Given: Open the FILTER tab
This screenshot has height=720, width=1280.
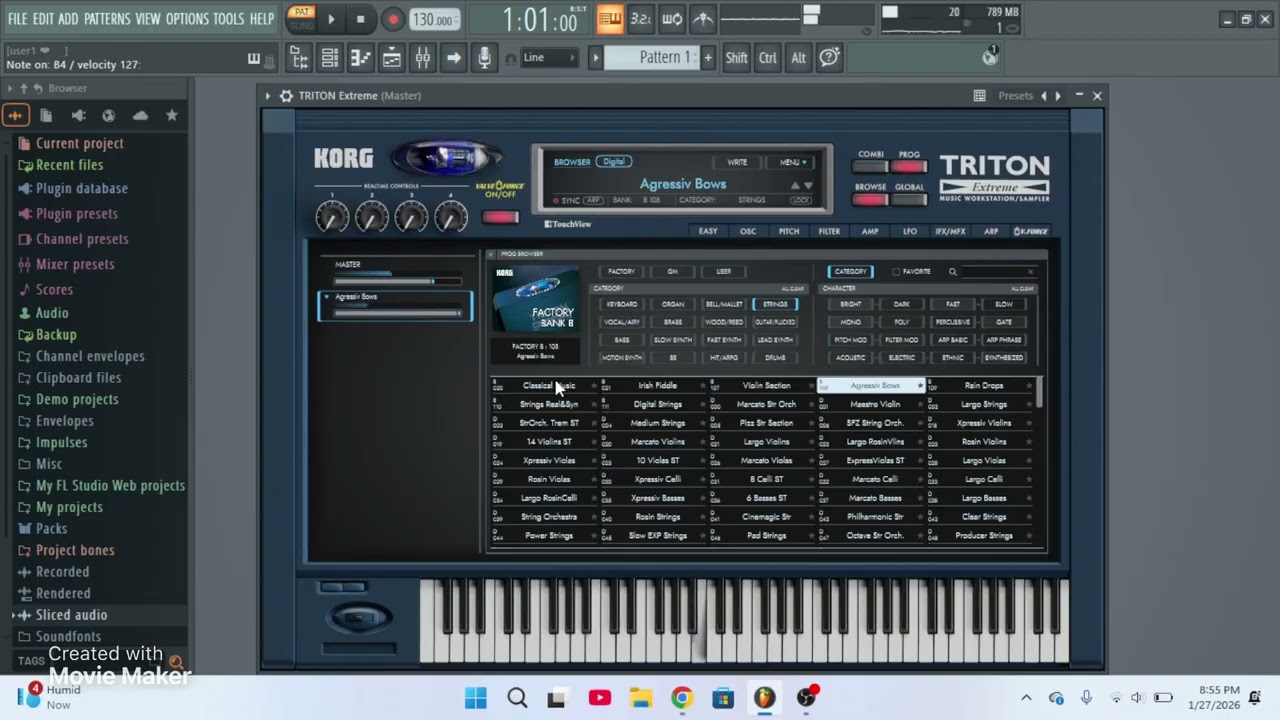Looking at the screenshot, I should pyautogui.click(x=829, y=232).
